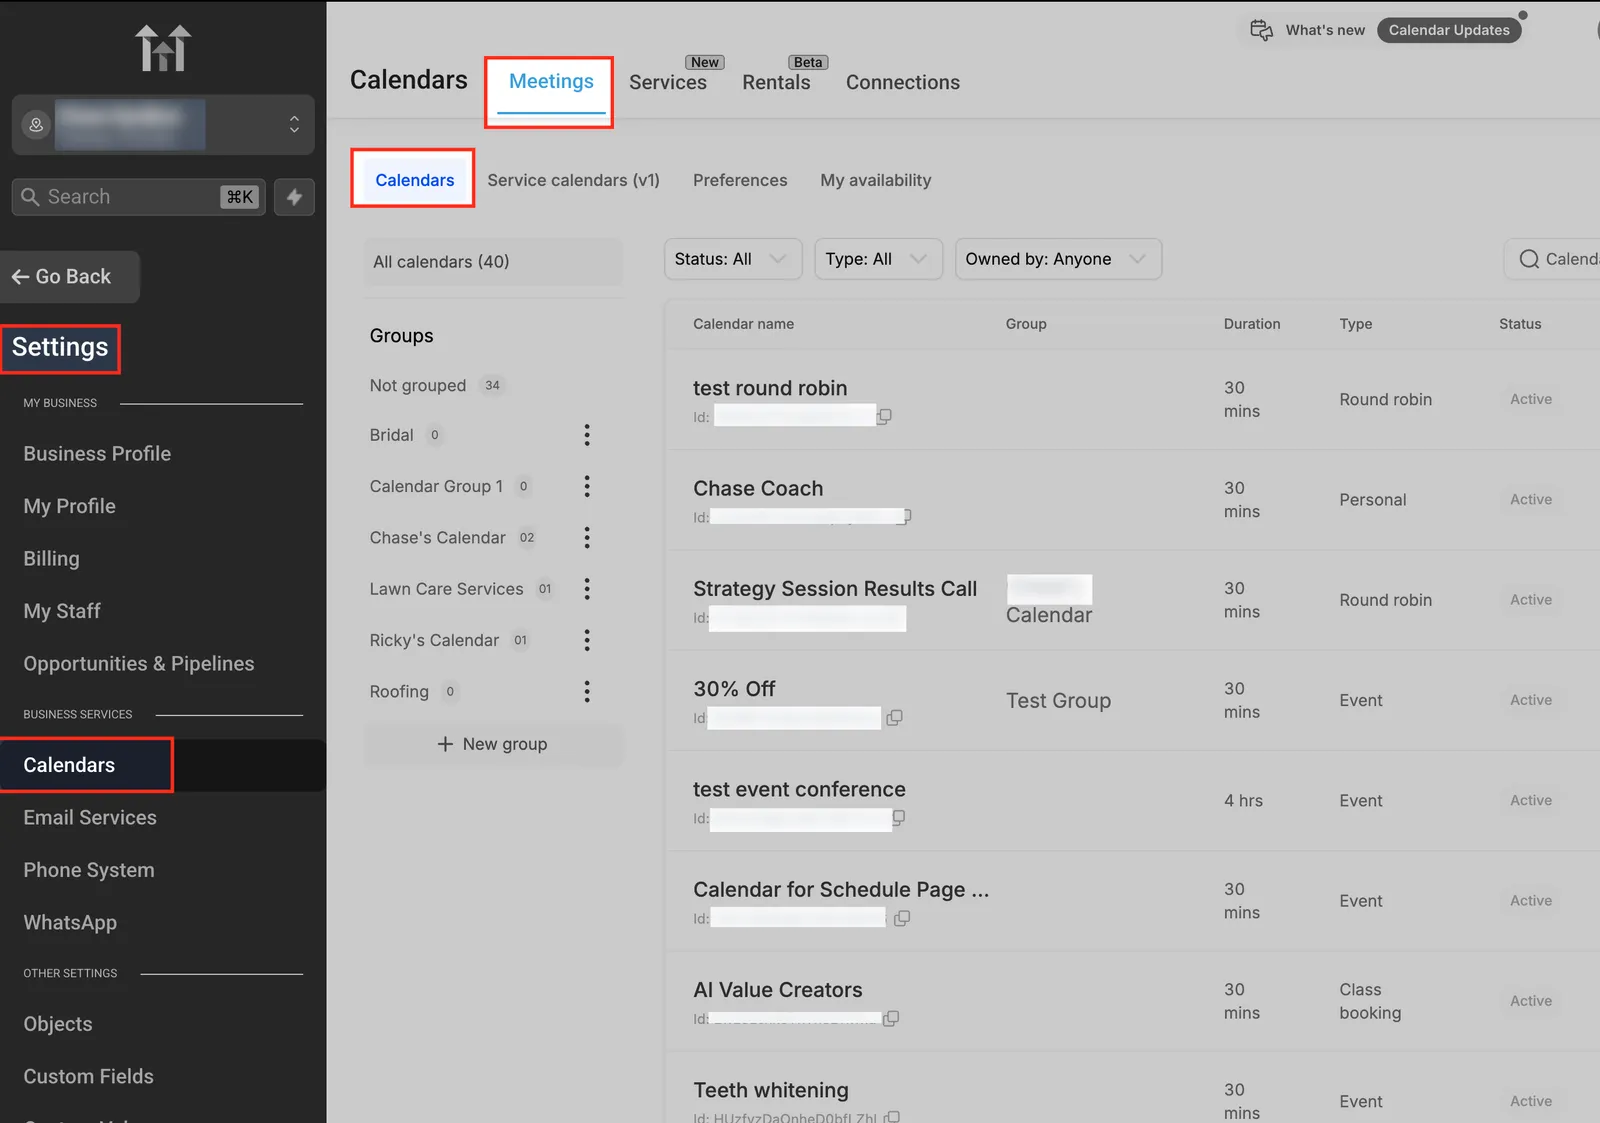Viewport: 1600px width, 1123px height.
Task: Open Opportunities & Pipelines settings
Action: 139,664
